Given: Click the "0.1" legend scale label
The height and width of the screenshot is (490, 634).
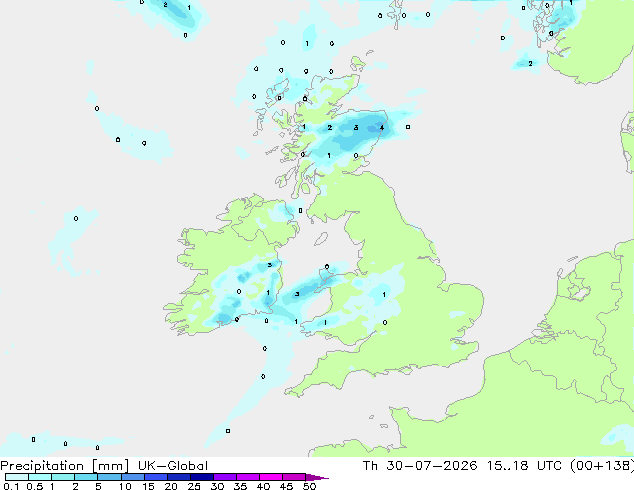Looking at the screenshot, I should coord(11,486).
